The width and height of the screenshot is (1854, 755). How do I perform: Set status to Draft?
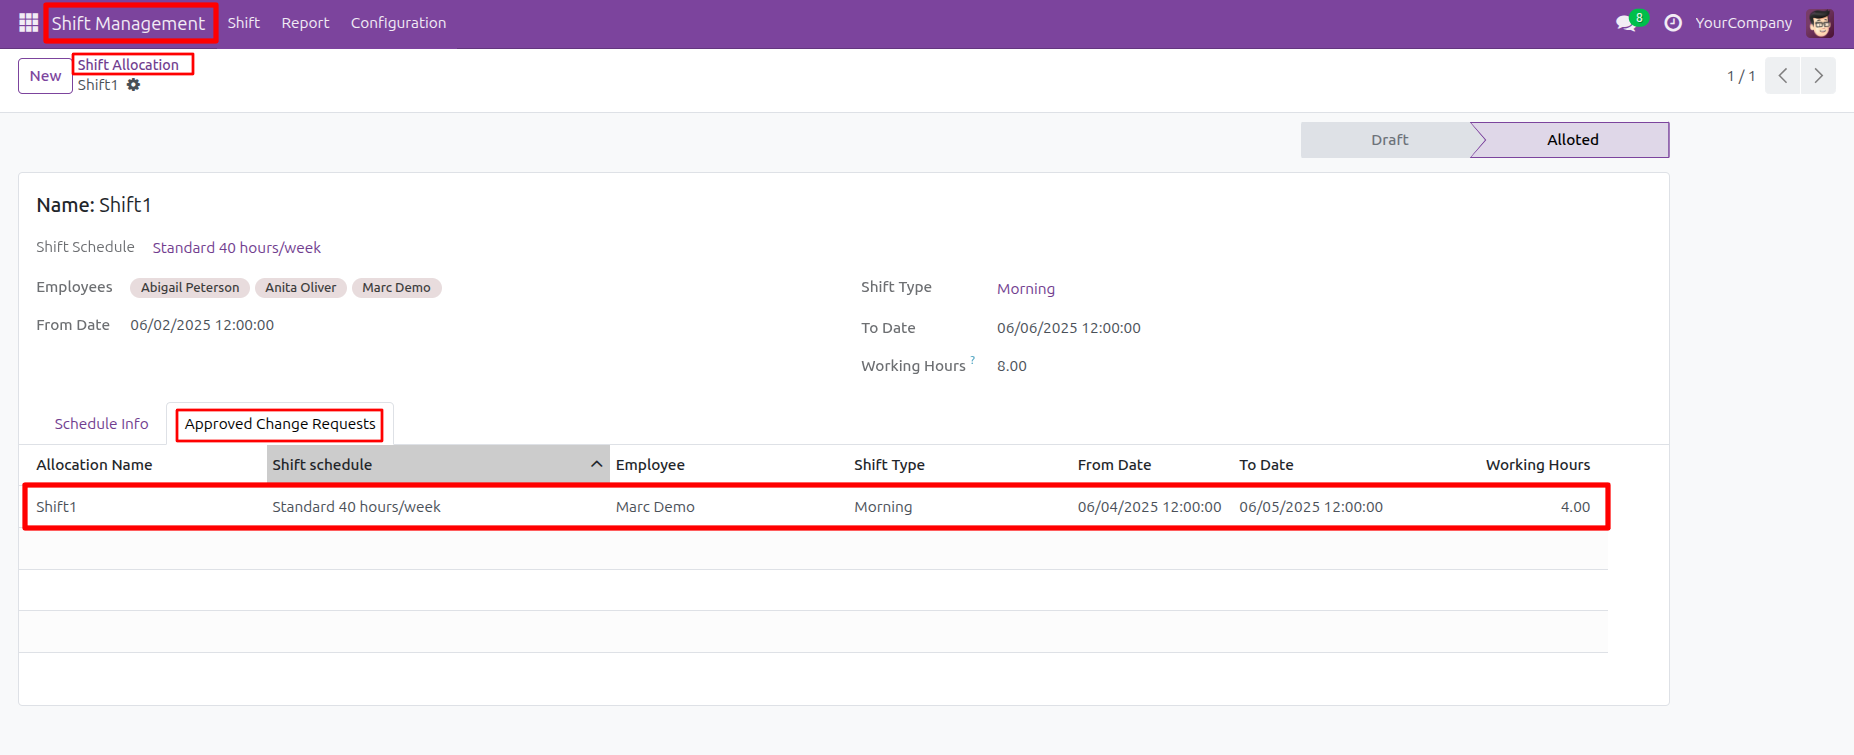tap(1388, 140)
